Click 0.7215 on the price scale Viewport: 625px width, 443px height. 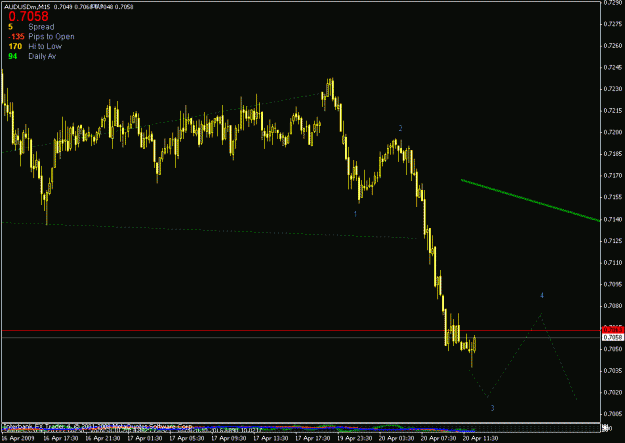613,110
